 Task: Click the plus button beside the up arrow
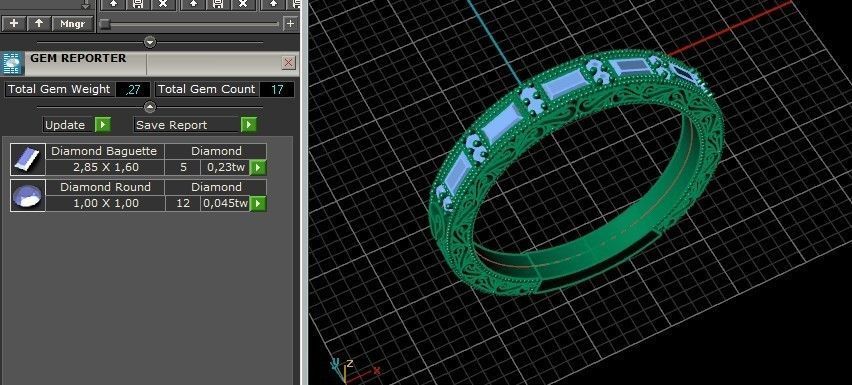pyautogui.click(x=14, y=23)
